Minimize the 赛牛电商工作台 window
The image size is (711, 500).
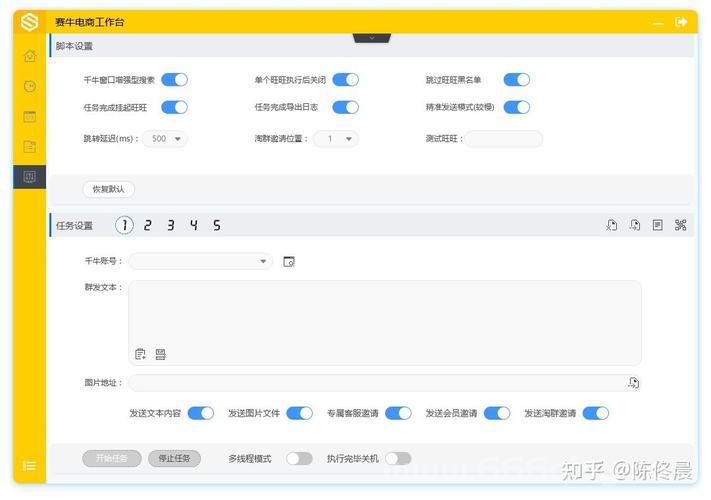coord(658,23)
